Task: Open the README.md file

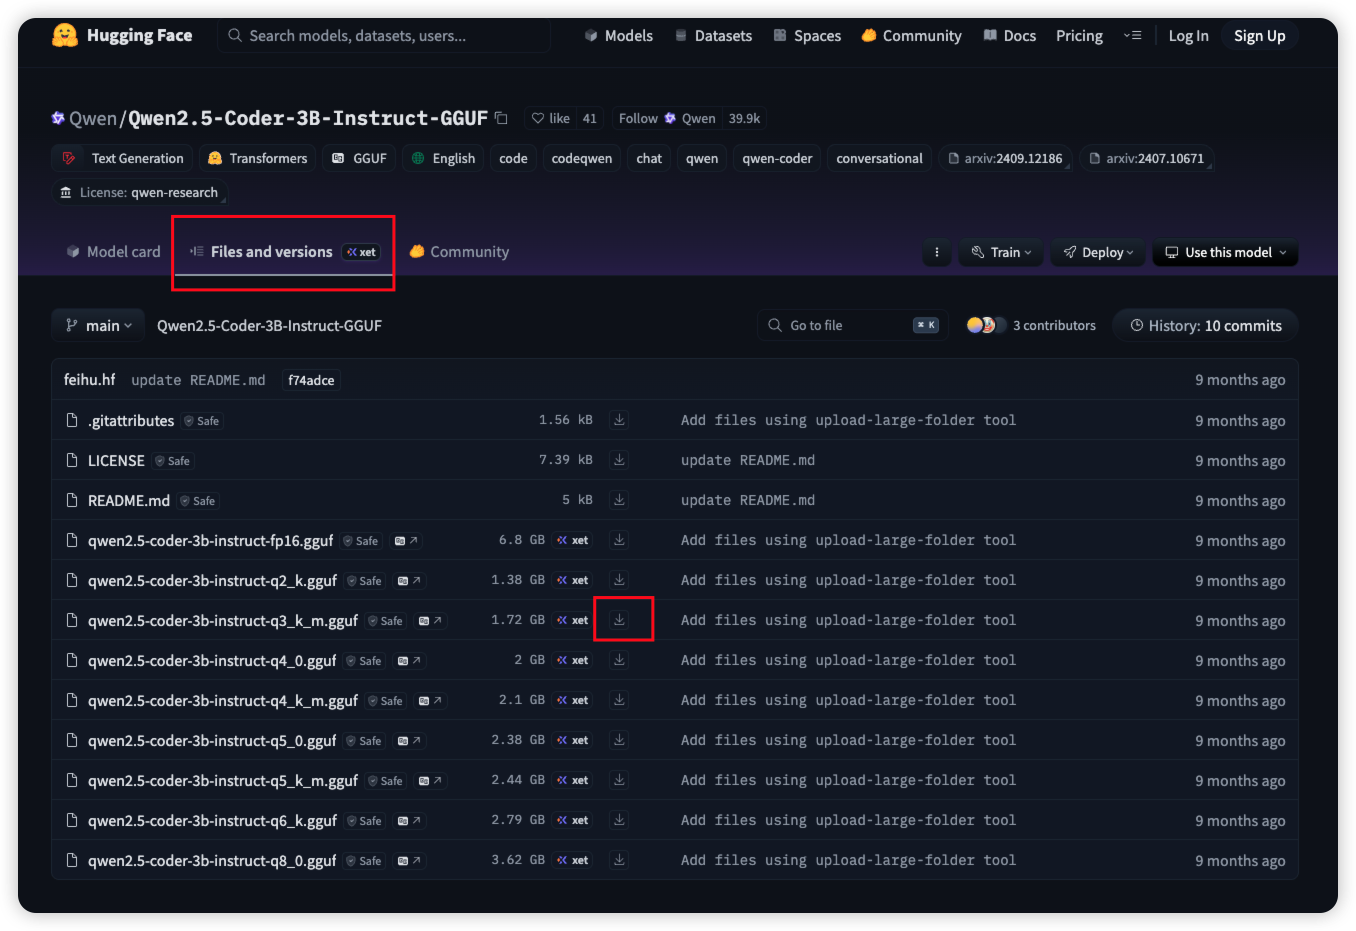Action: point(129,501)
